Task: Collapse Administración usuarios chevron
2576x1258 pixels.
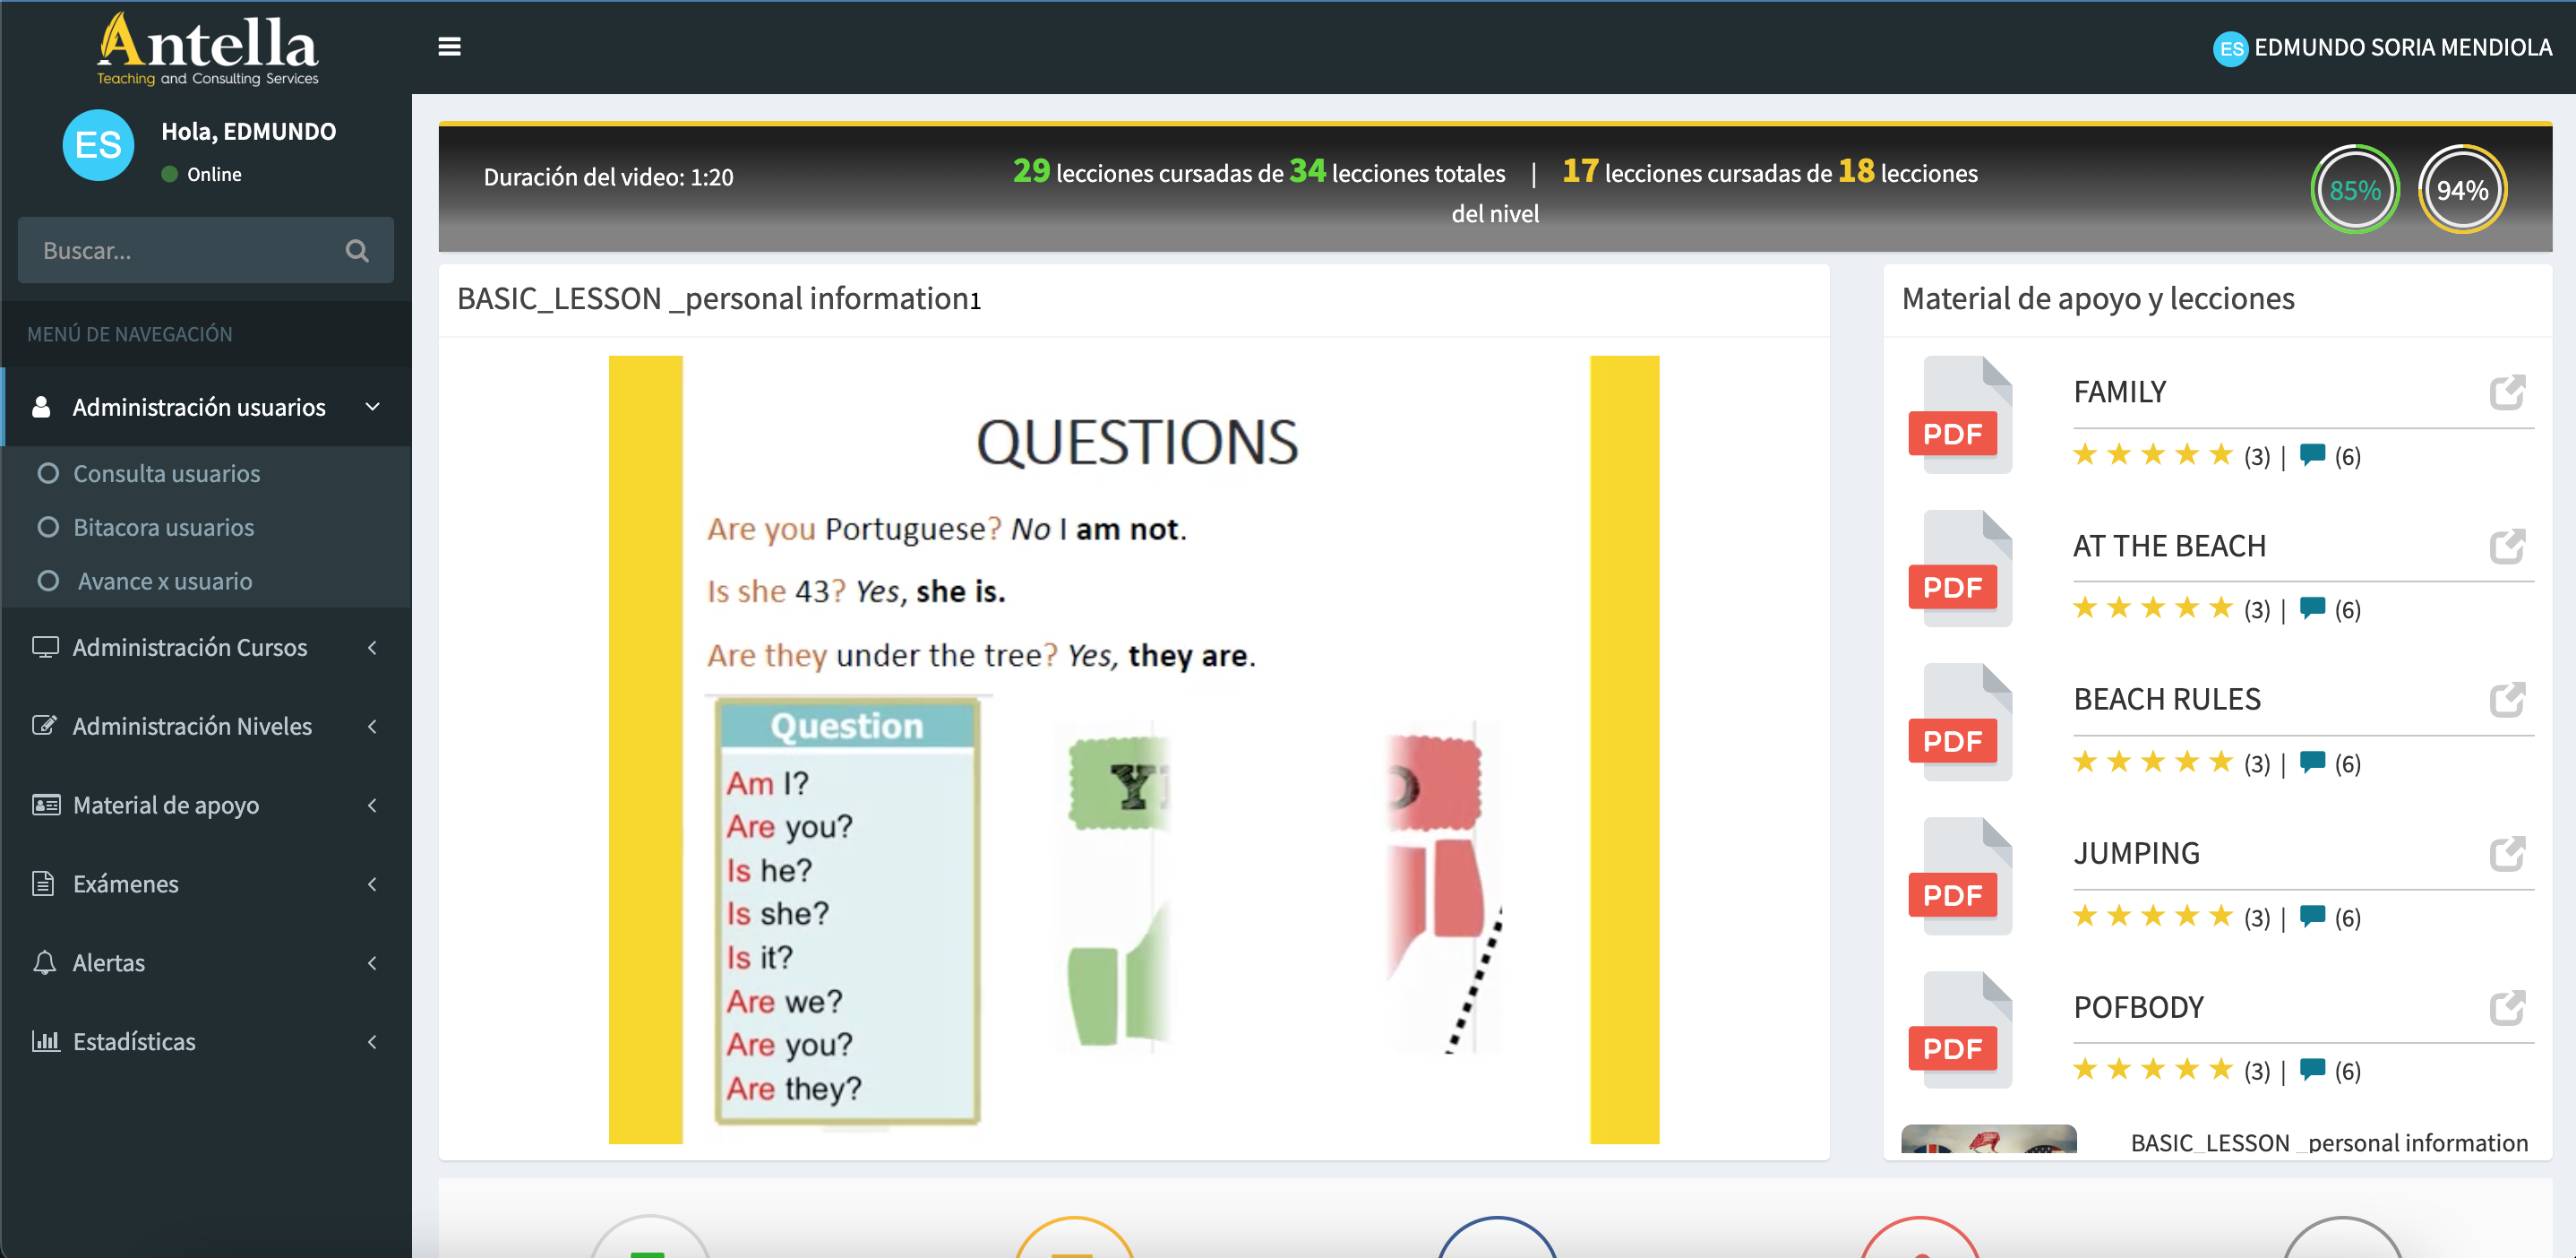Action: (372, 406)
